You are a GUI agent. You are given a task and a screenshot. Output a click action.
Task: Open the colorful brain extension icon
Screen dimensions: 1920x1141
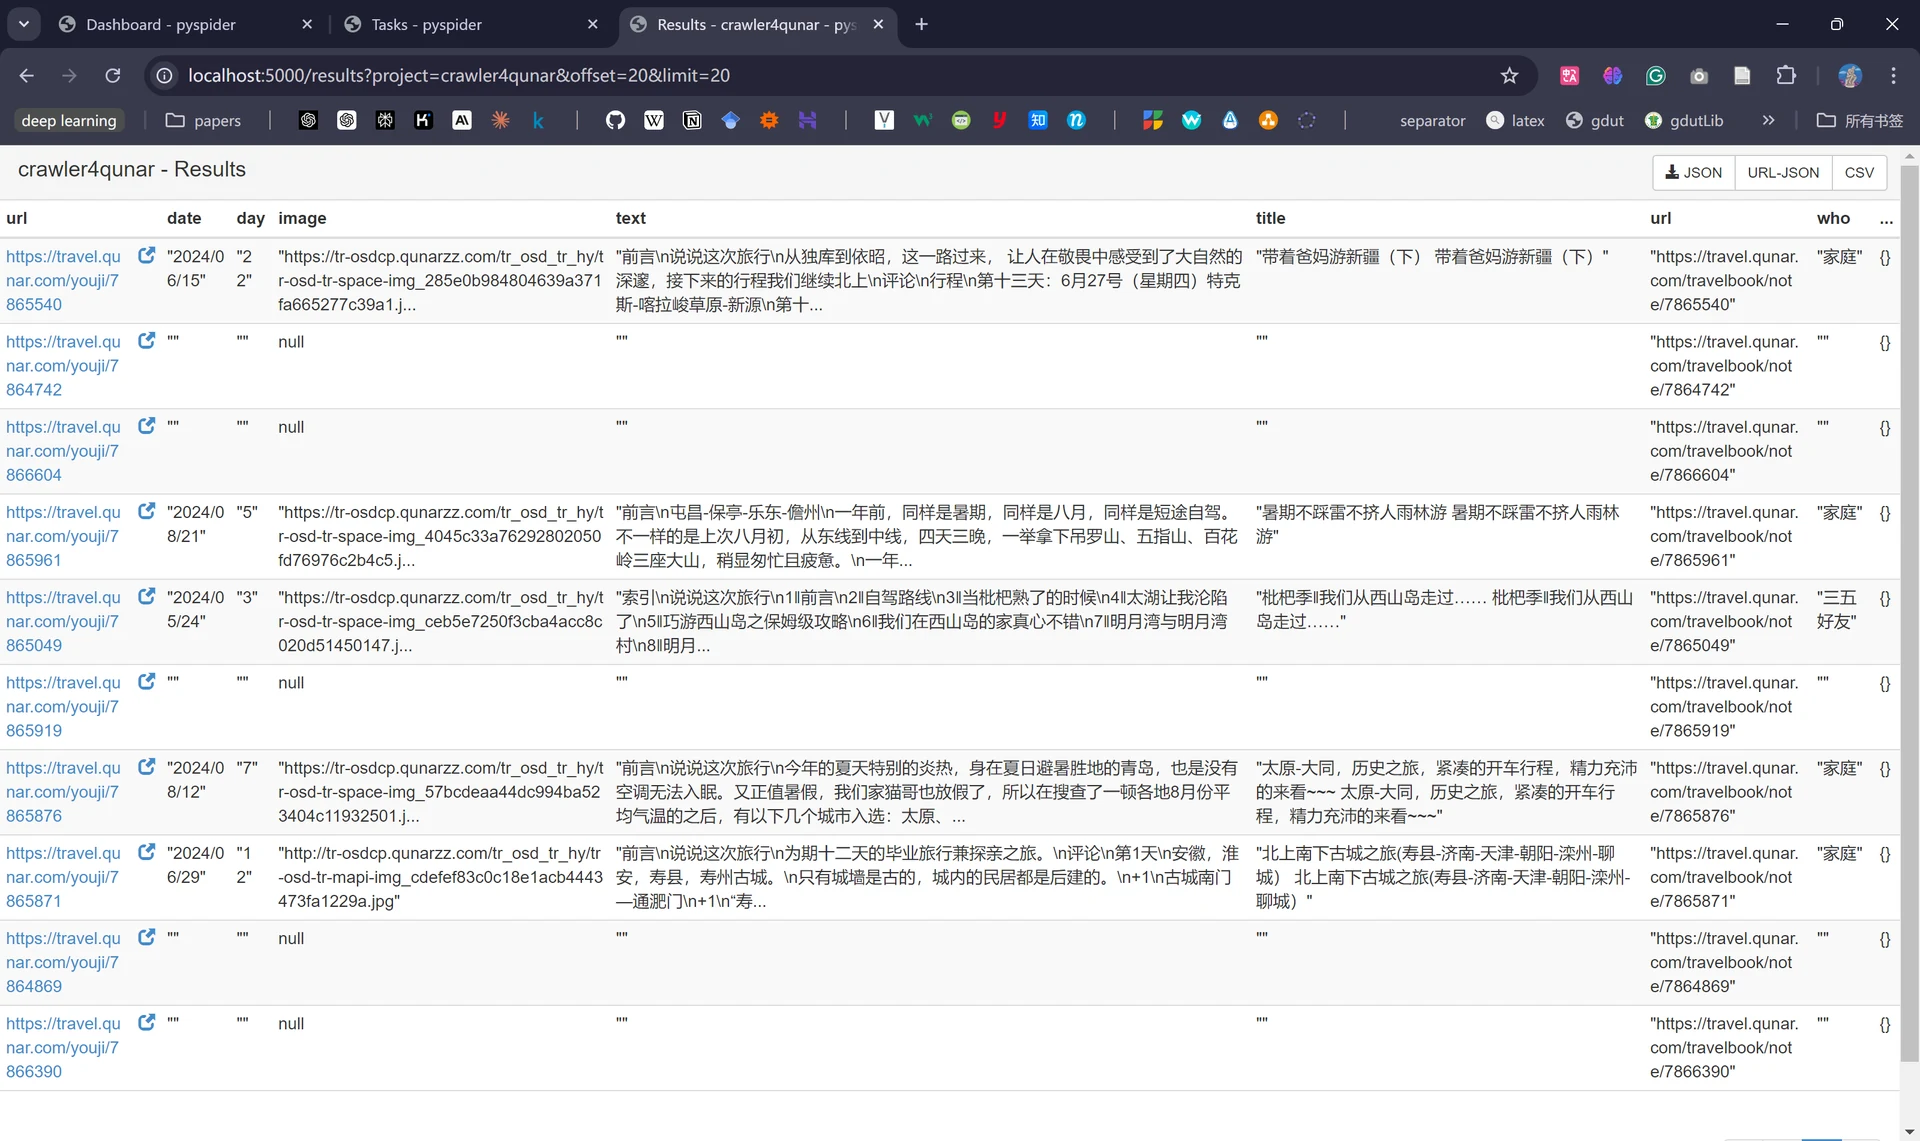[x=1612, y=75]
